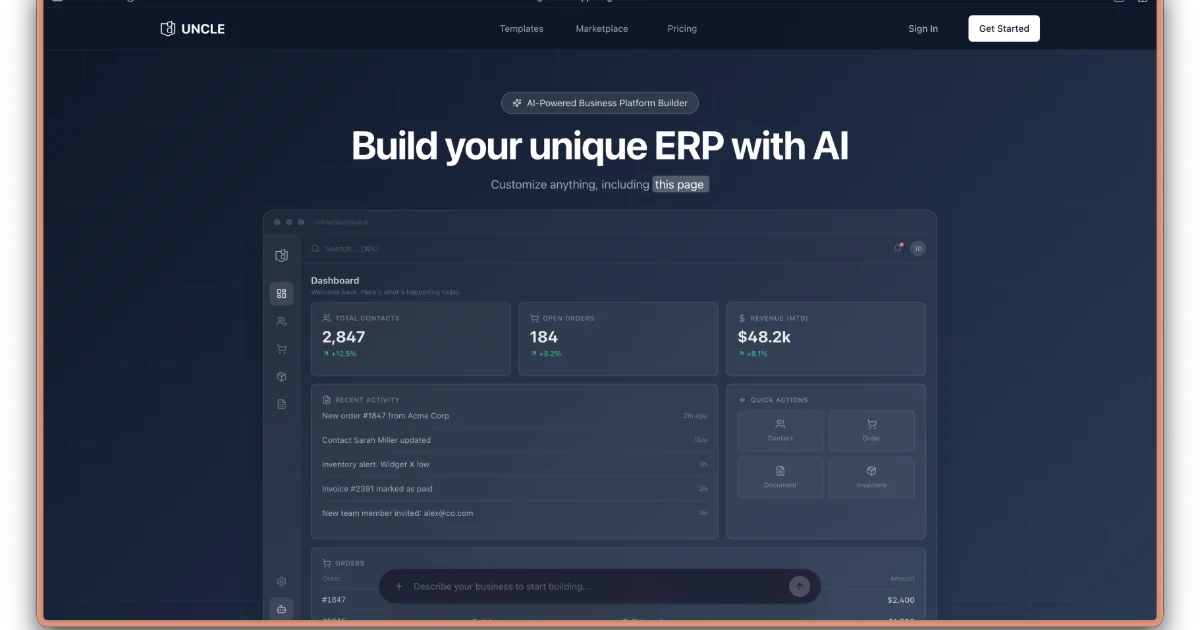
Task: Click the Contact quick action button
Action: [x=780, y=431]
